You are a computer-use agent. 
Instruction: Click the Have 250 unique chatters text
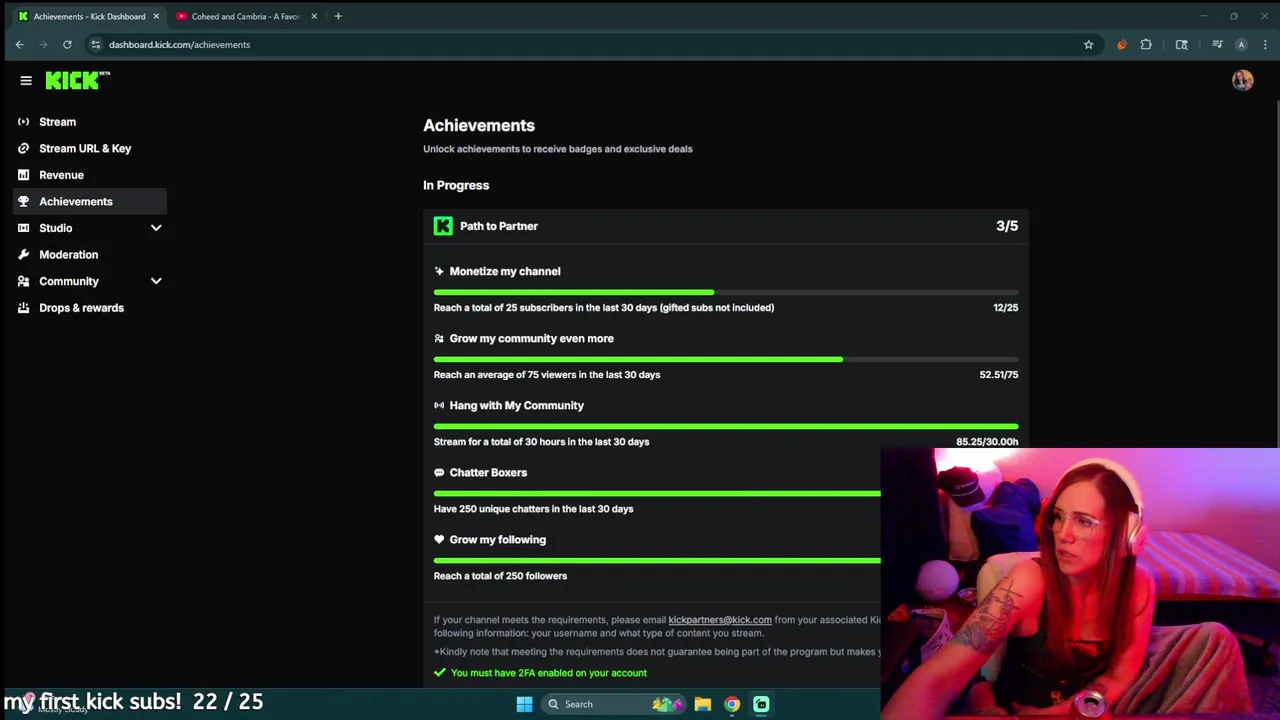tap(533, 509)
